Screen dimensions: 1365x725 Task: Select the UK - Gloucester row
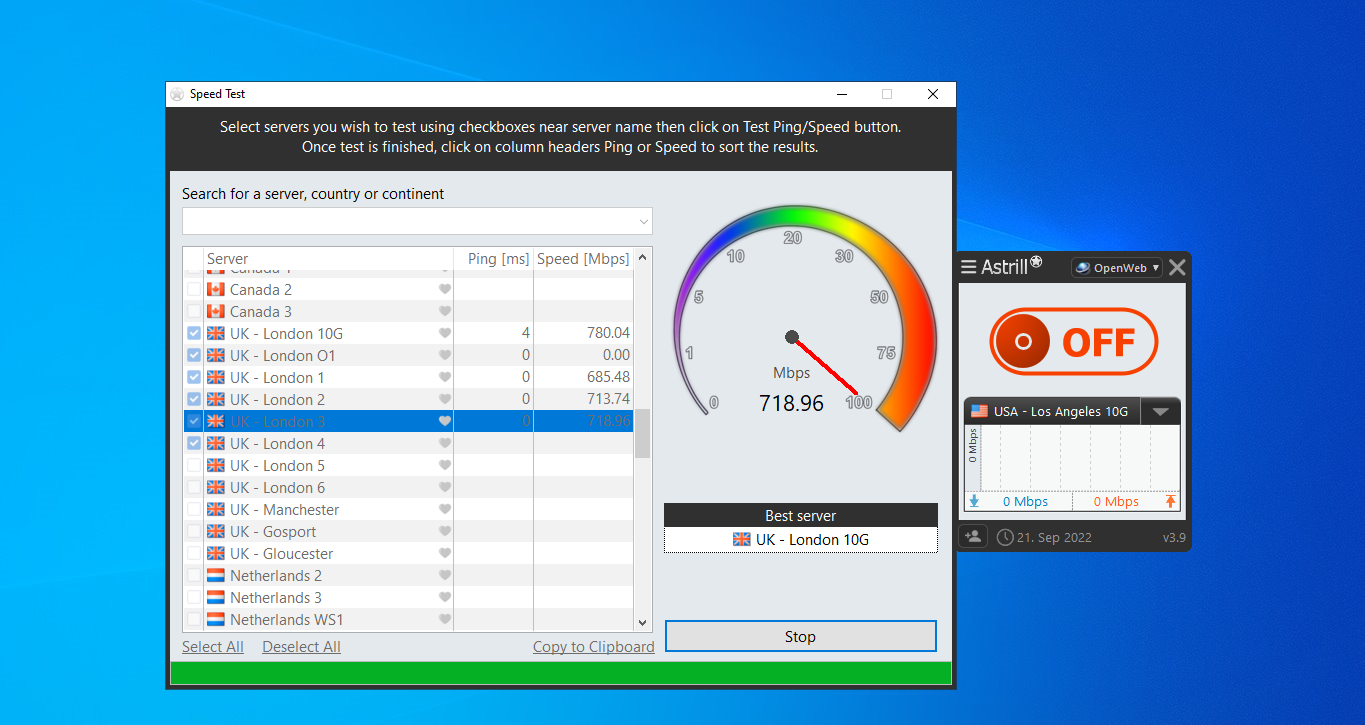click(408, 554)
